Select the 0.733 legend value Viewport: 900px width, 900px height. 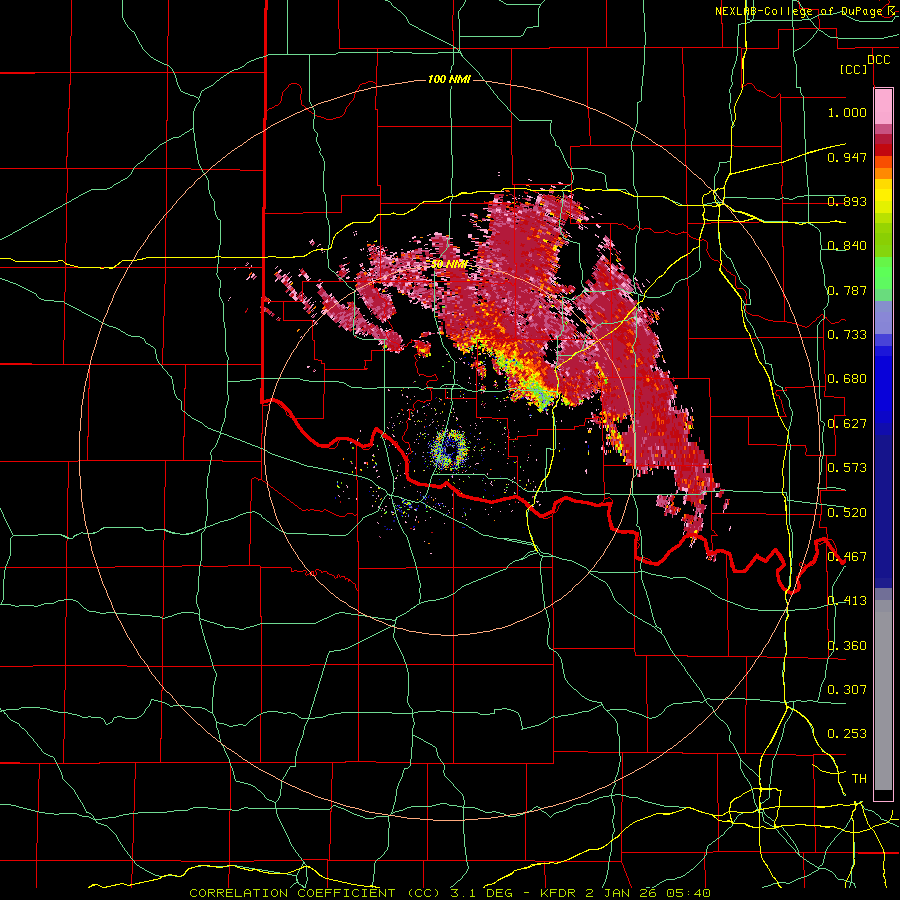click(847, 334)
